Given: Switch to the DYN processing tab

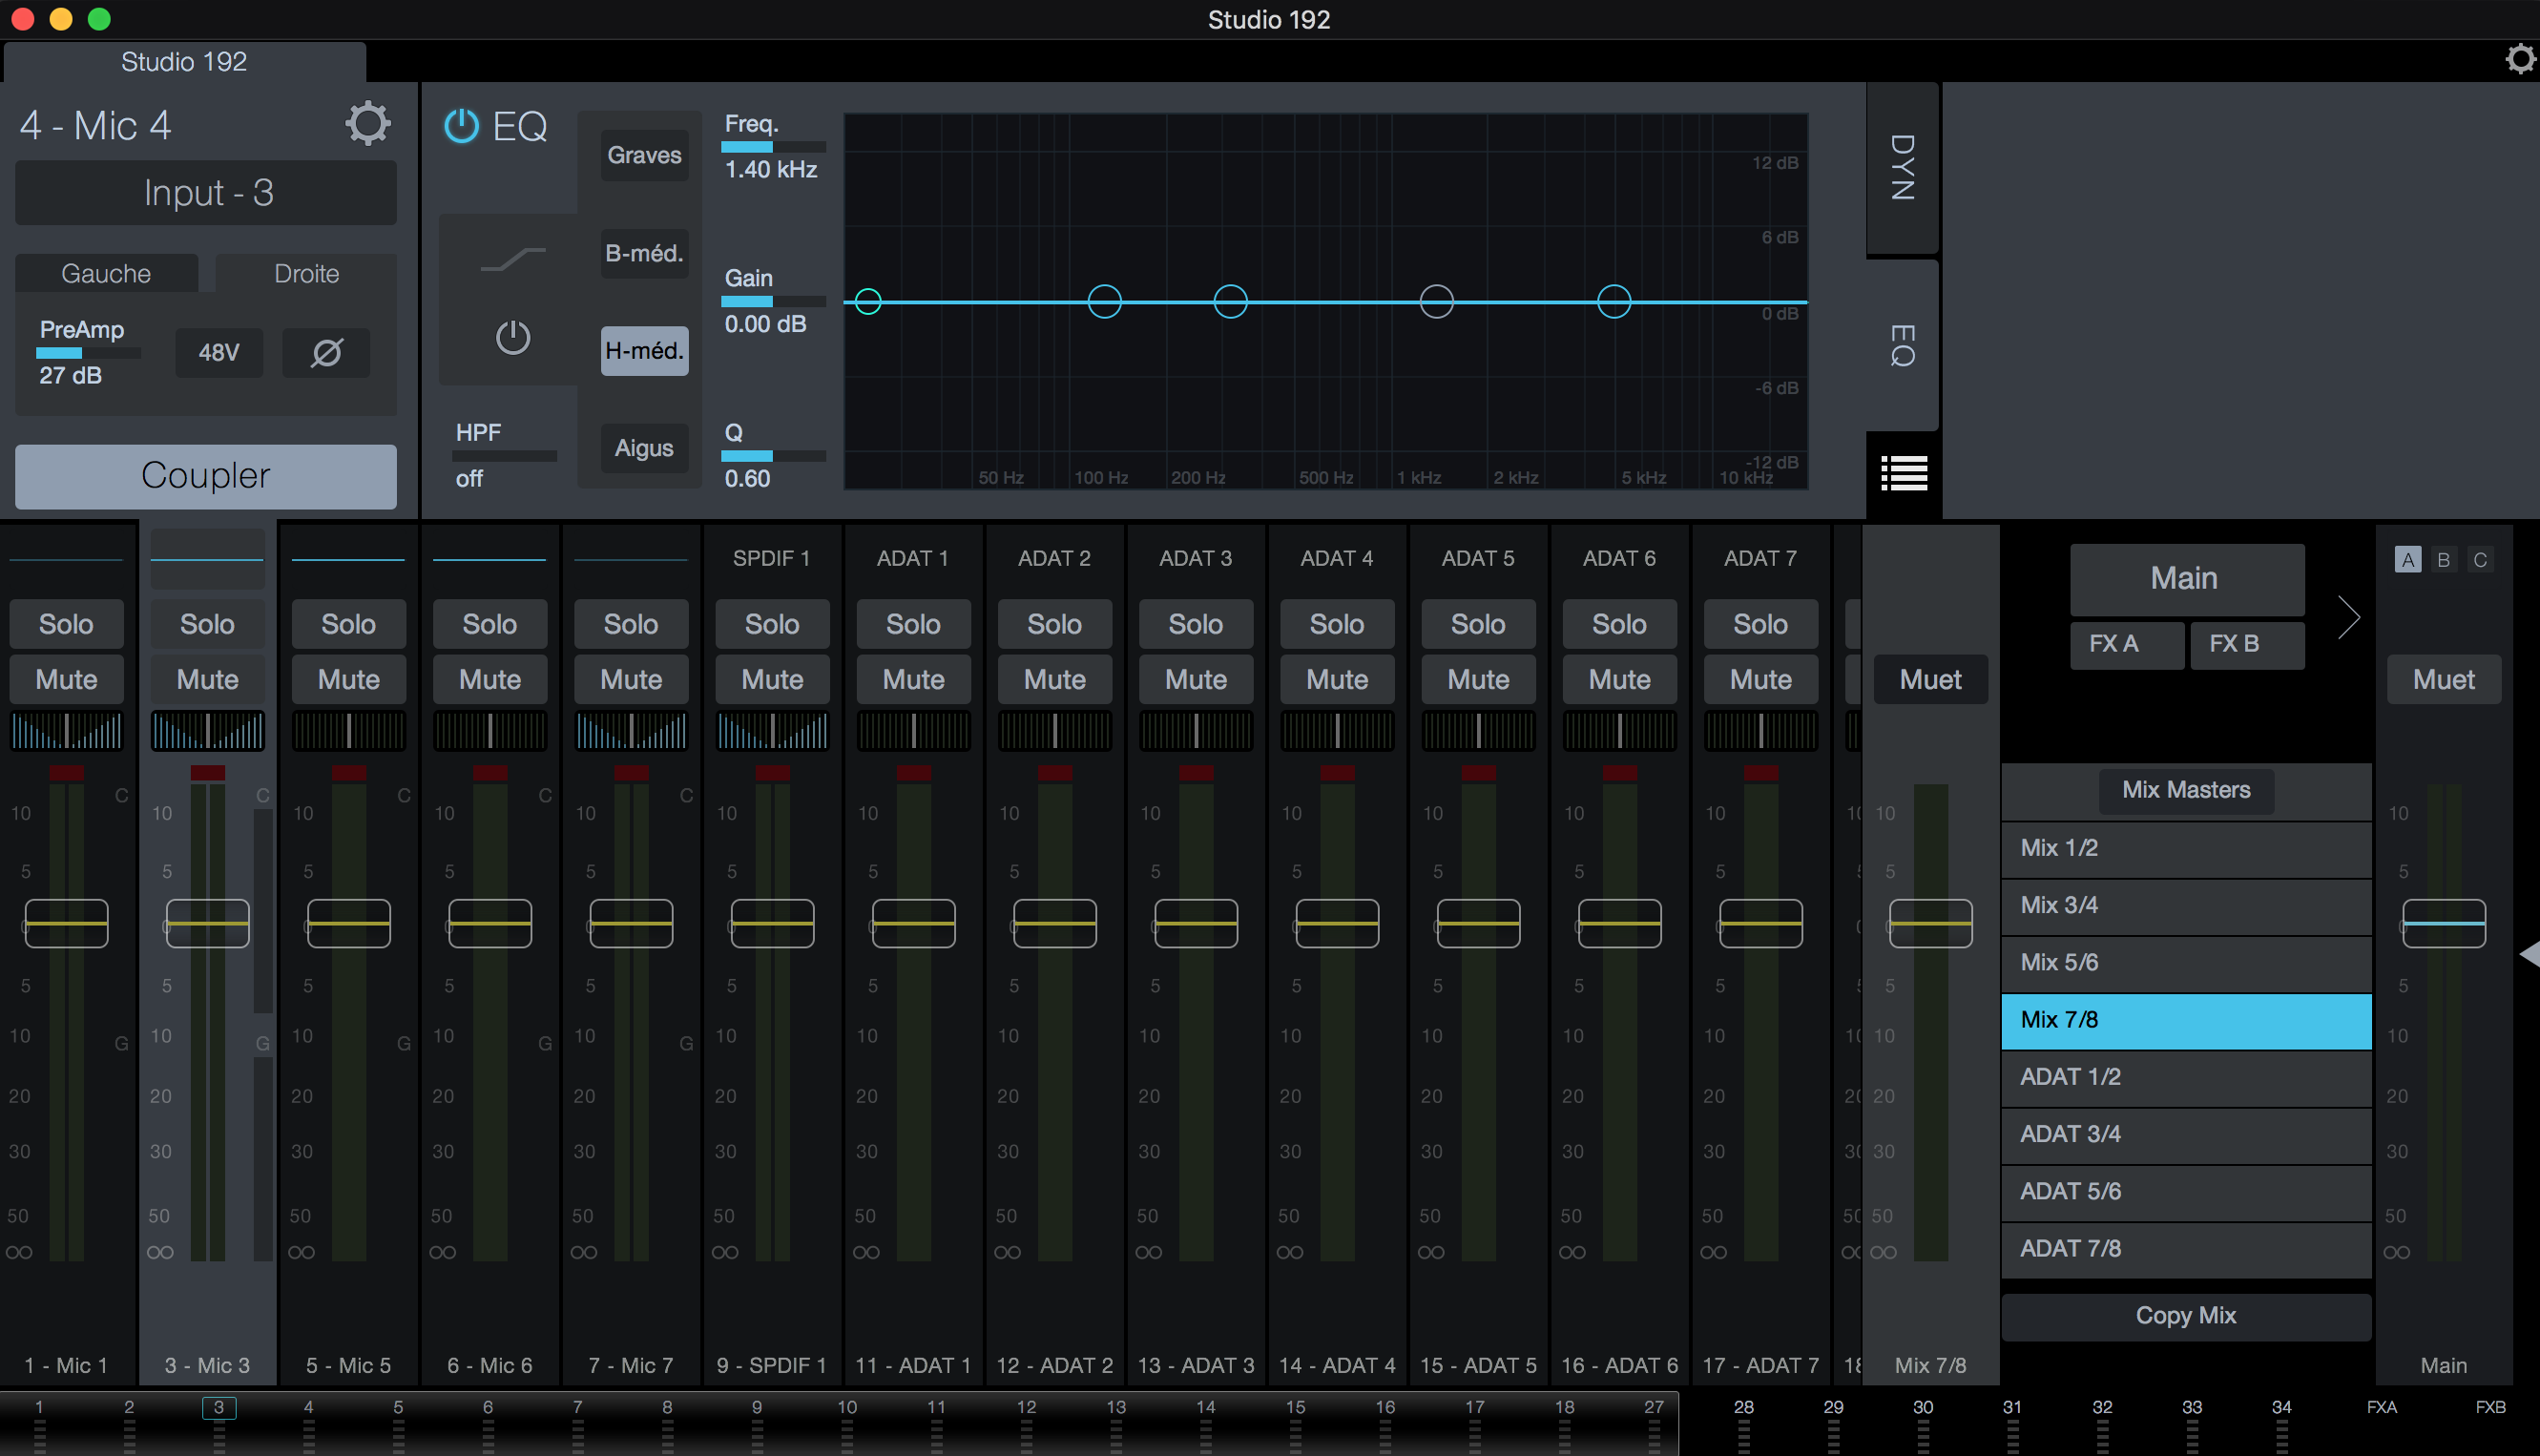Looking at the screenshot, I should coord(1901,168).
